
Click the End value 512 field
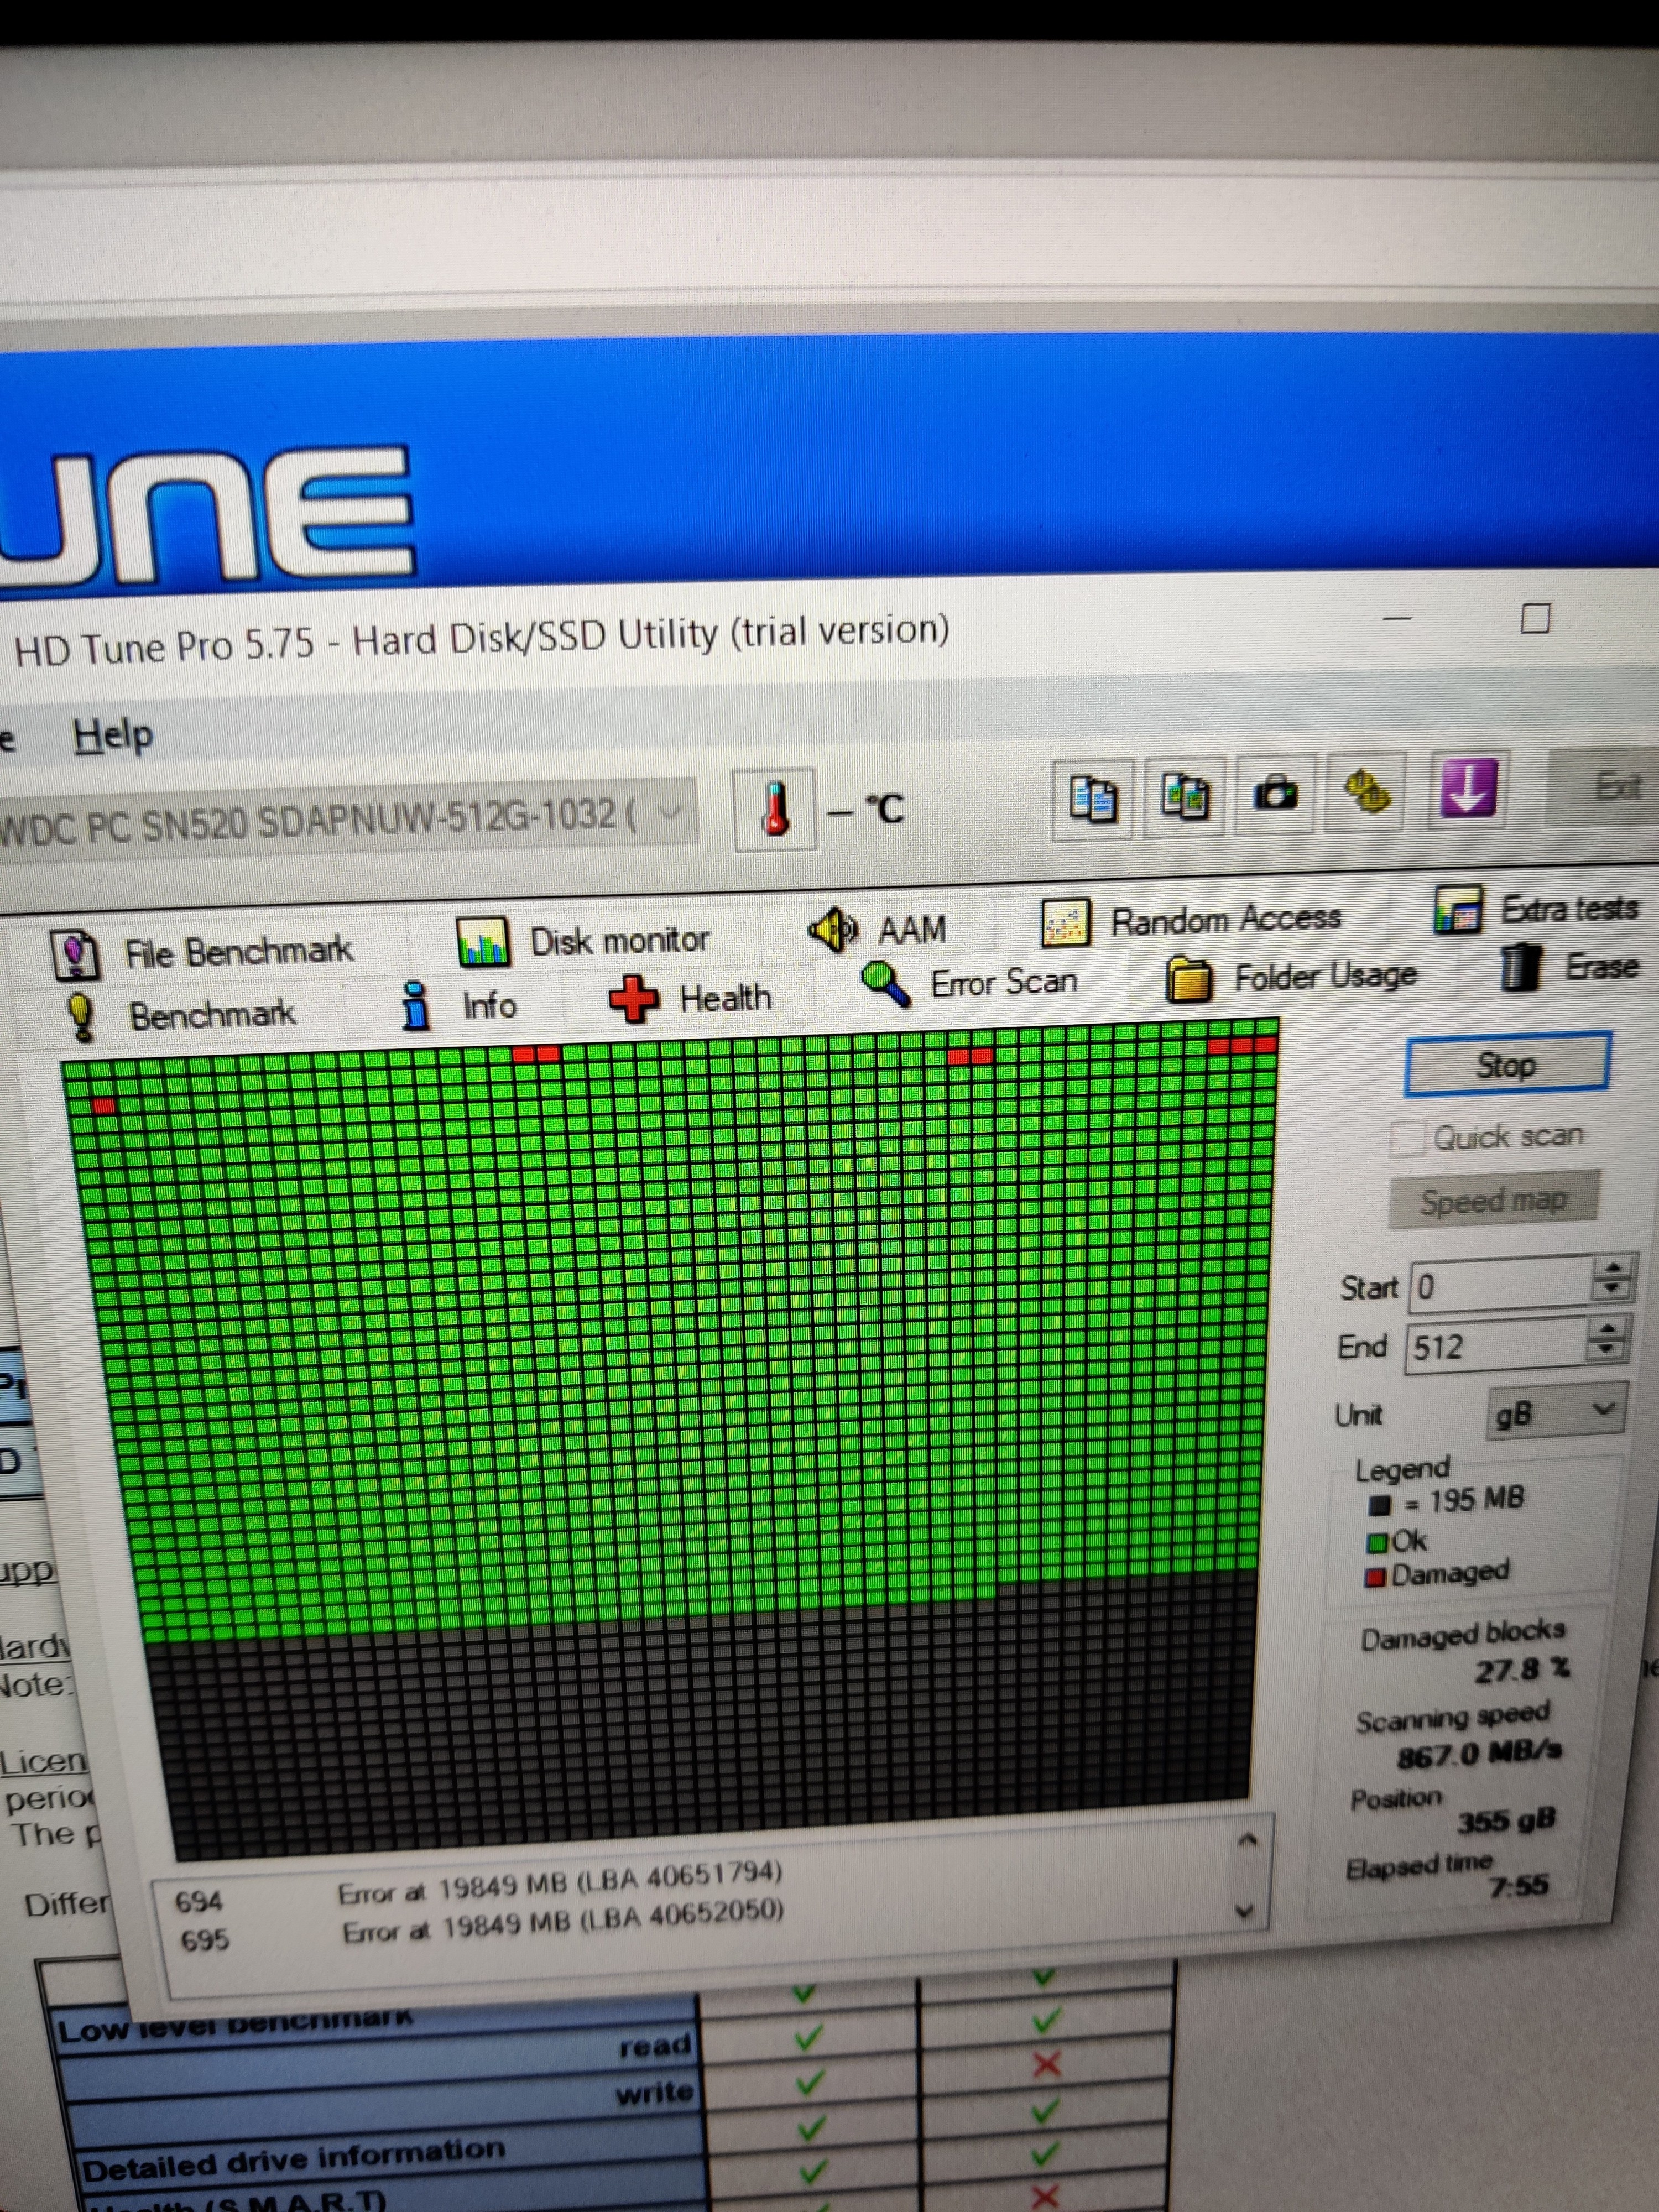(1496, 1346)
